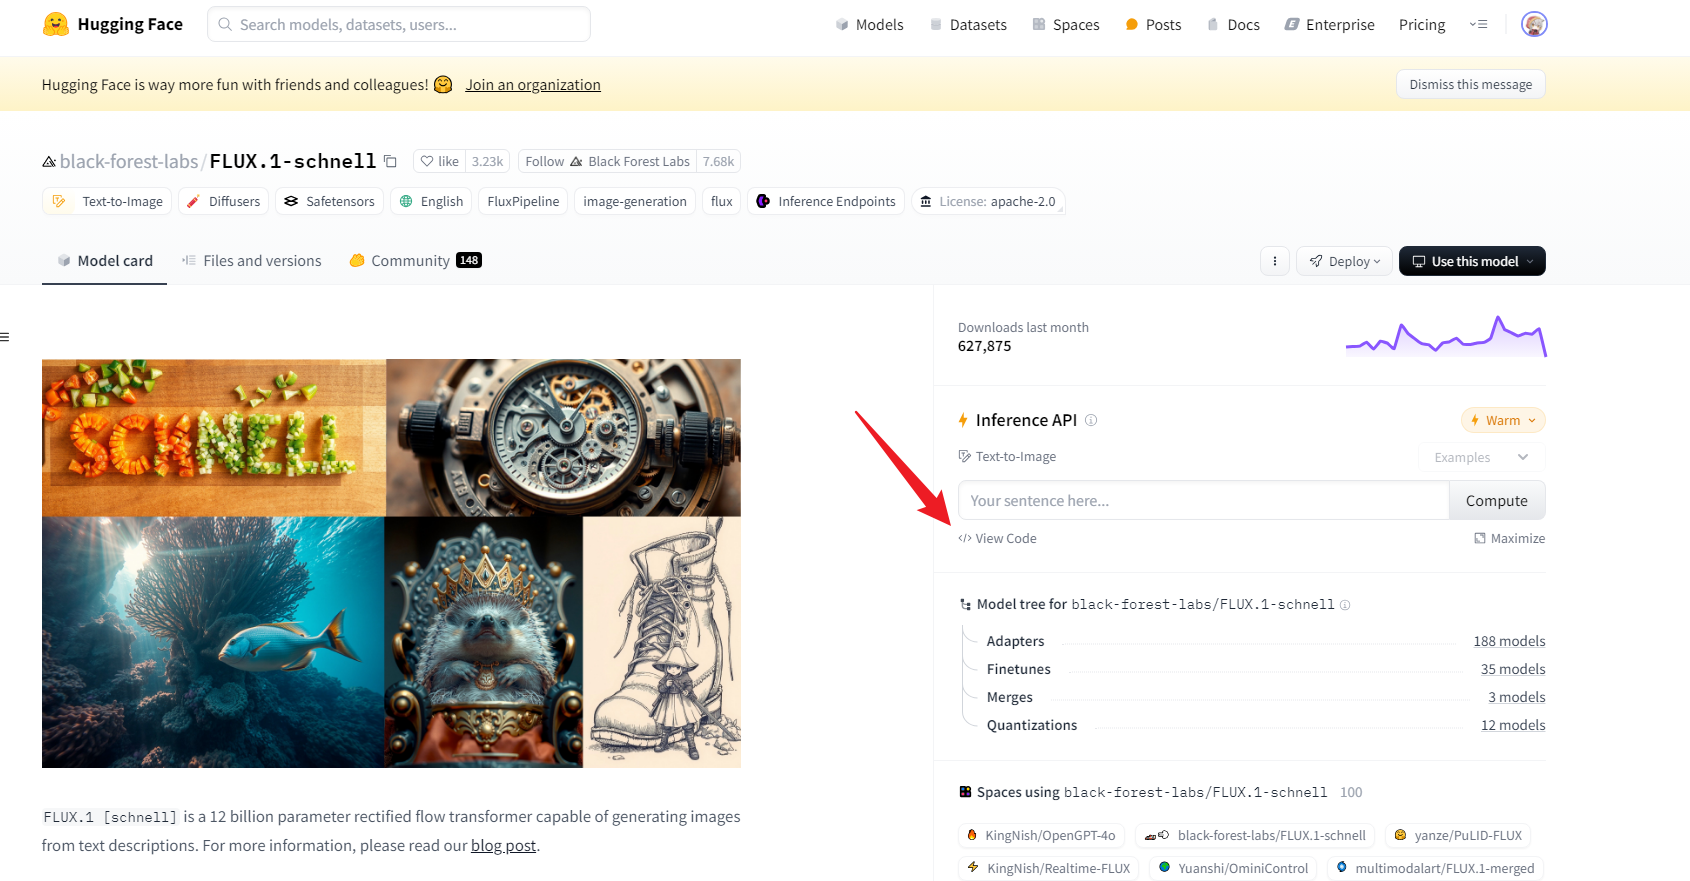Open the View Code link

coord(997,538)
